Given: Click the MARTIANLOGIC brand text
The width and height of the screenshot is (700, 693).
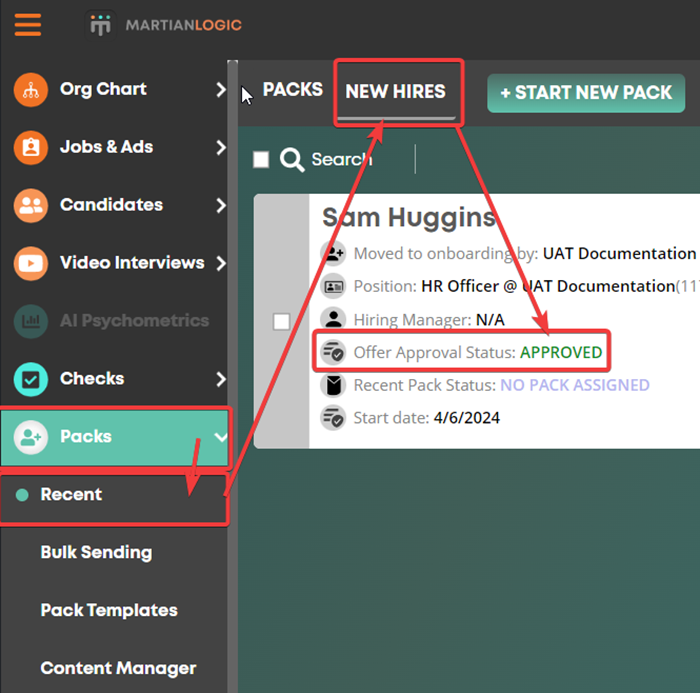Looking at the screenshot, I should point(183,25).
